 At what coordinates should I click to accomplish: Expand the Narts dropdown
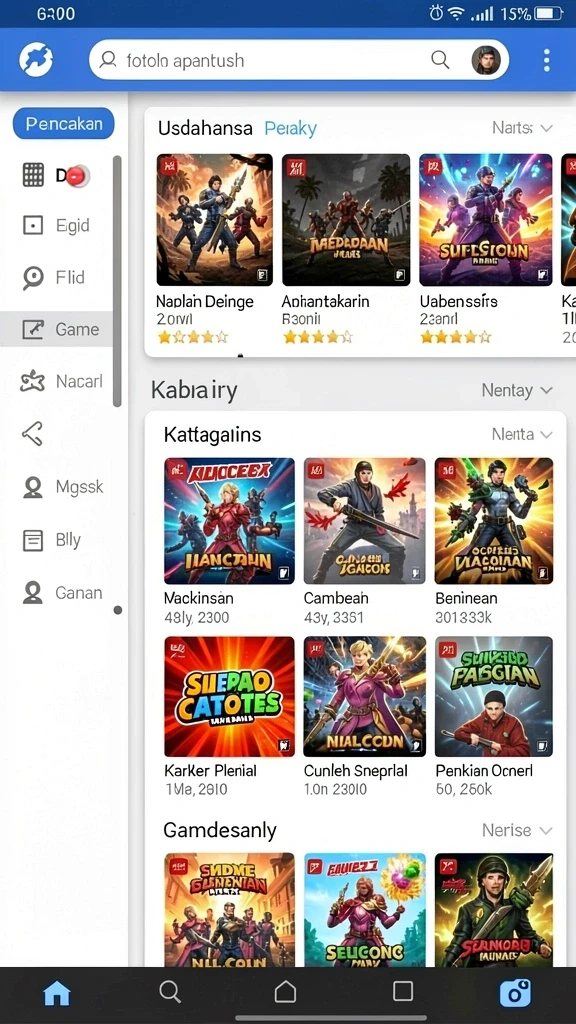tap(522, 128)
